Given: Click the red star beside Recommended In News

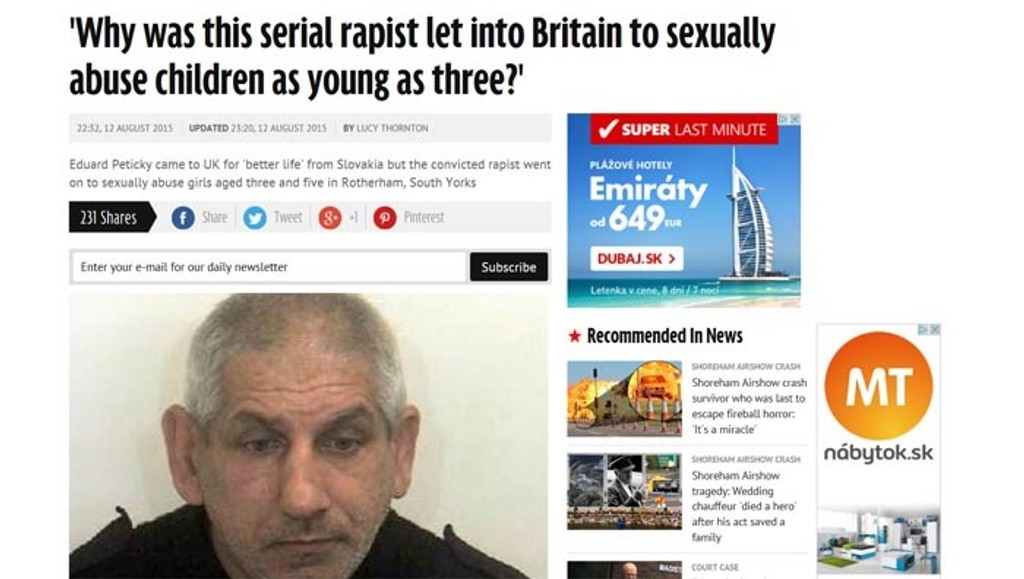Looking at the screenshot, I should [575, 336].
